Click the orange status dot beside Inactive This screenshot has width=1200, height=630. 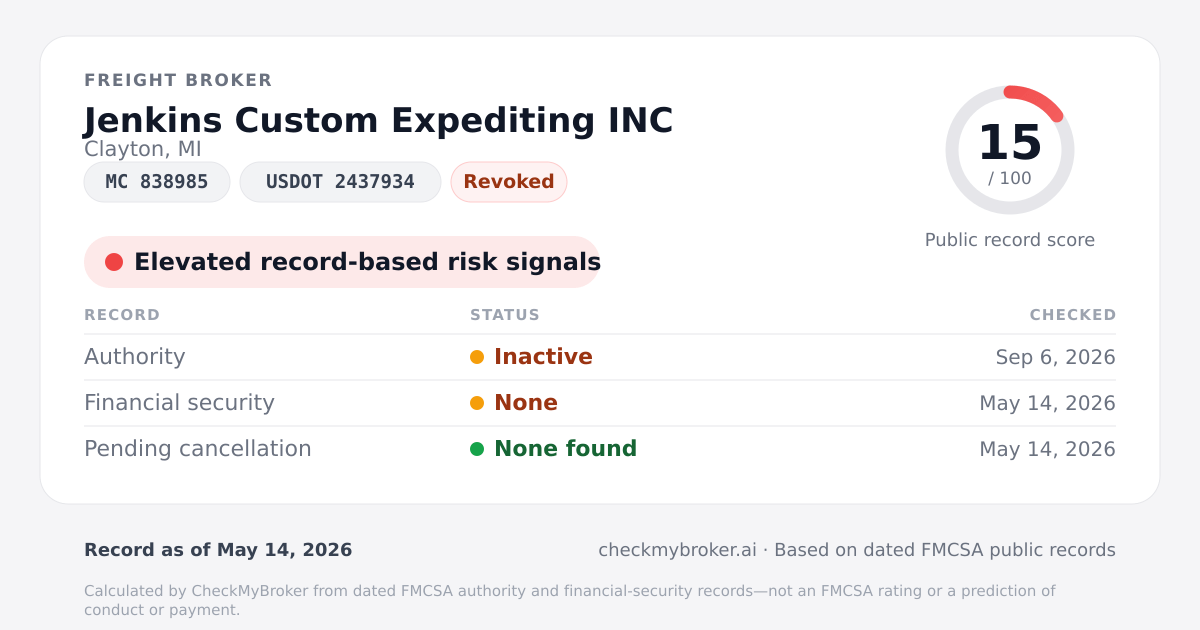477,357
